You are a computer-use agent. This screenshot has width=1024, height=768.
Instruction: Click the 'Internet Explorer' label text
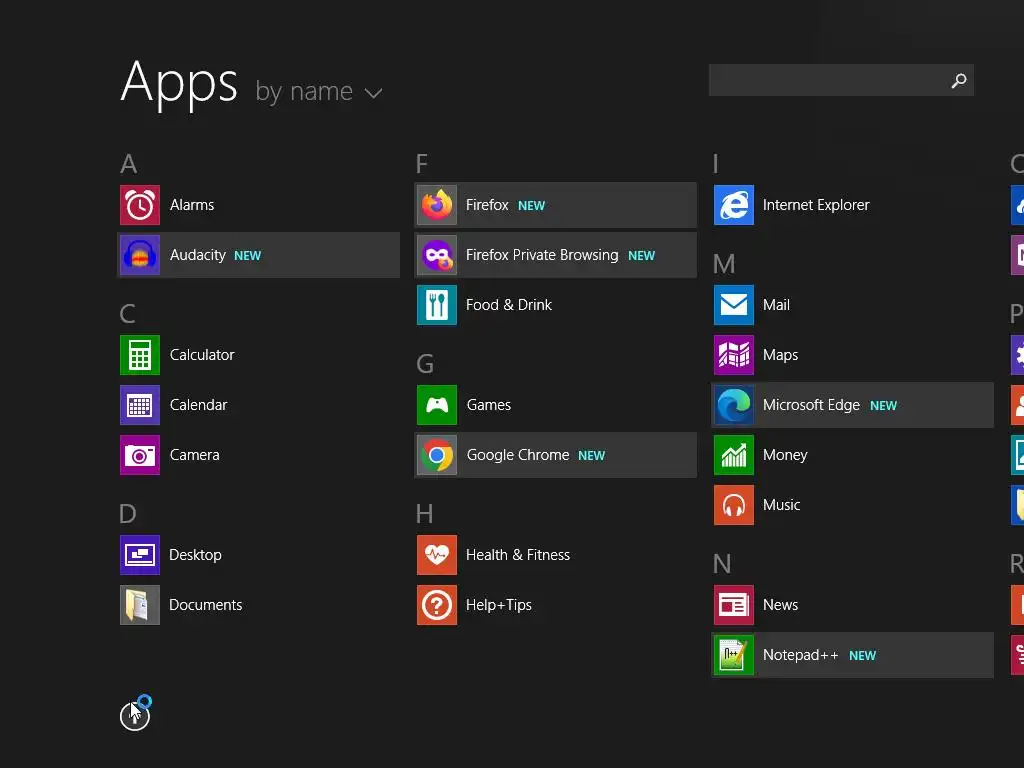[816, 205]
